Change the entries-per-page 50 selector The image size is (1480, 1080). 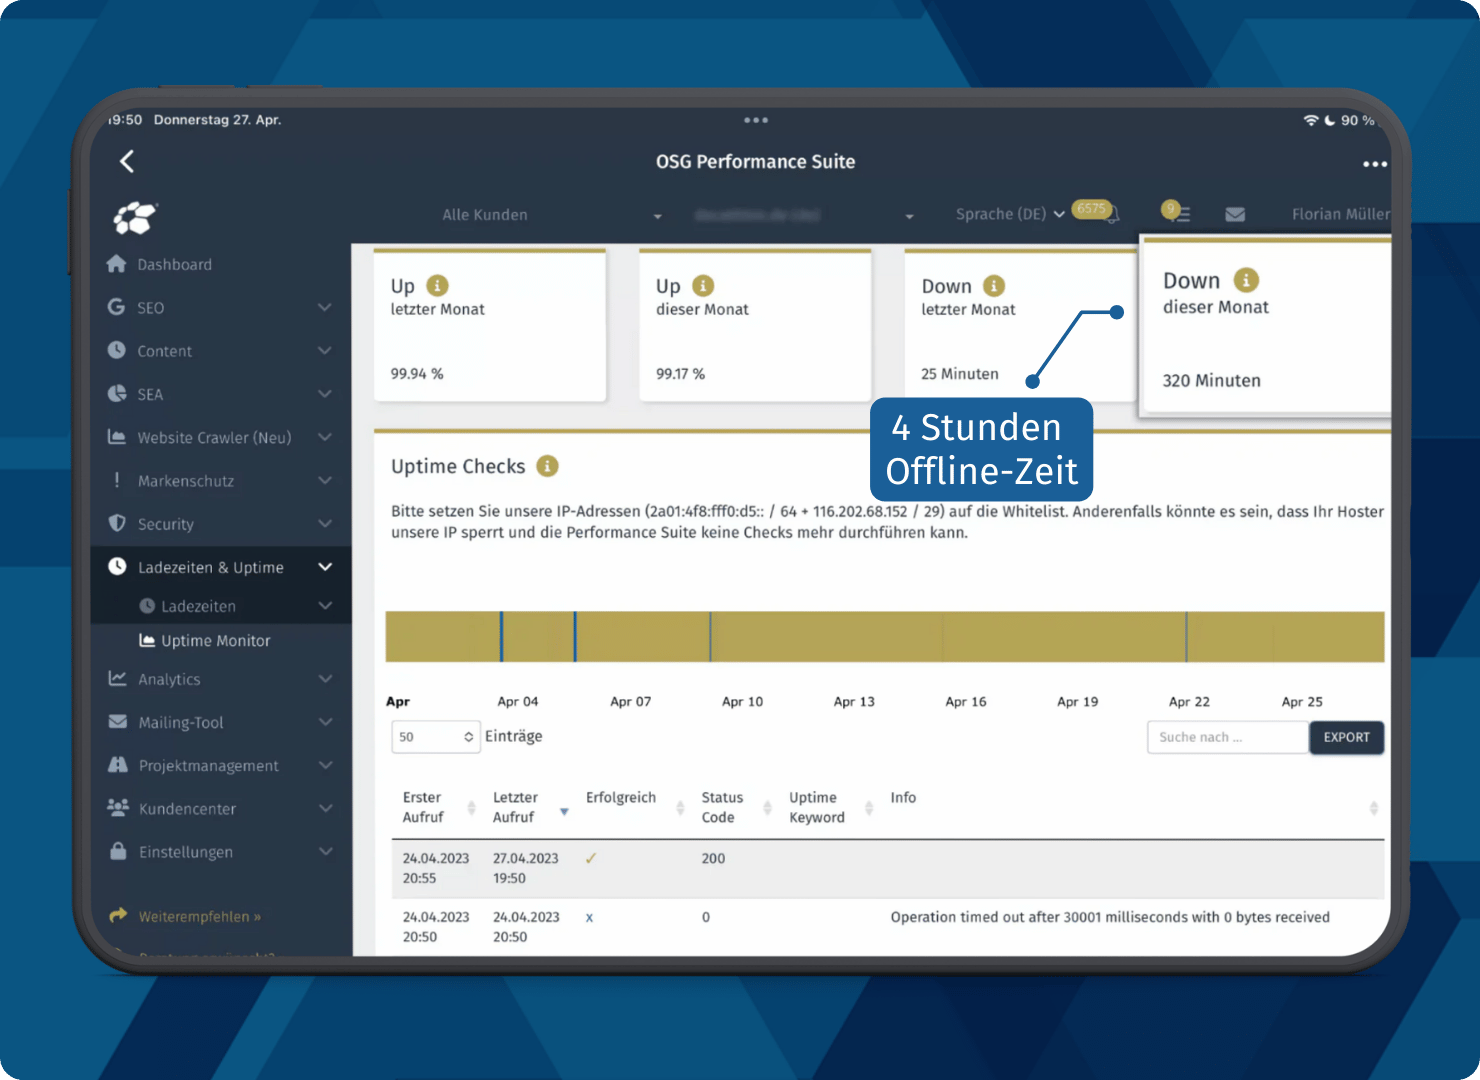point(436,737)
